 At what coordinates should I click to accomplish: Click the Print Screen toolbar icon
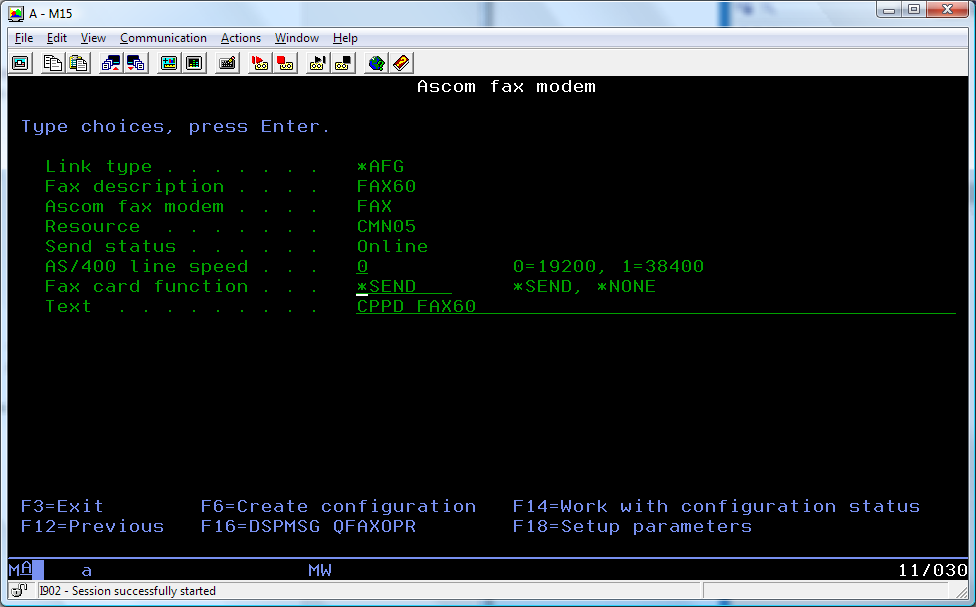click(x=21, y=63)
